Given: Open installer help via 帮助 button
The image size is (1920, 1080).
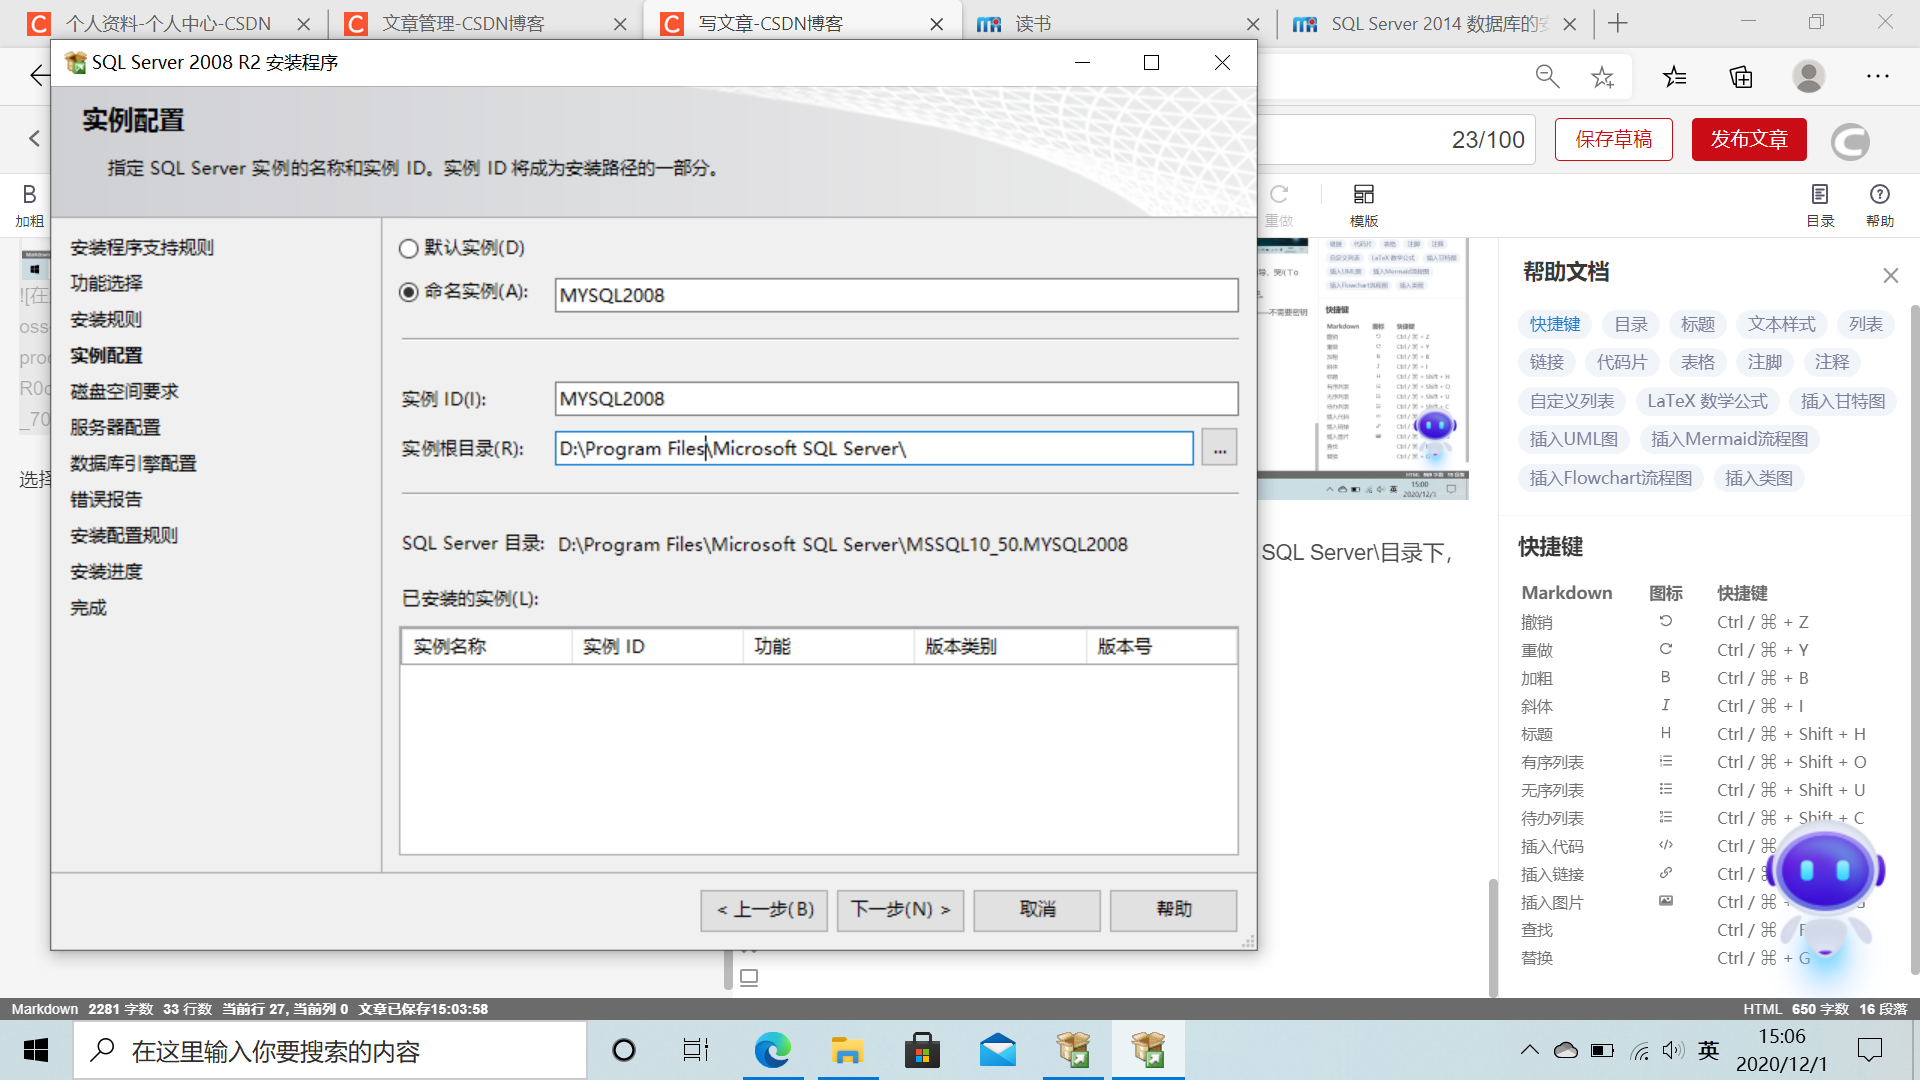Looking at the screenshot, I should (x=1173, y=910).
